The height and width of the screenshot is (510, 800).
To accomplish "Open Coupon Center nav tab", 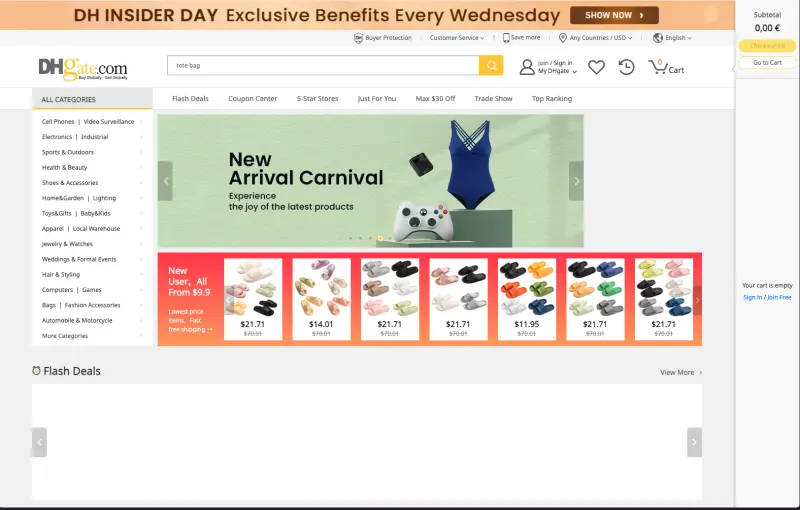I will tap(253, 98).
